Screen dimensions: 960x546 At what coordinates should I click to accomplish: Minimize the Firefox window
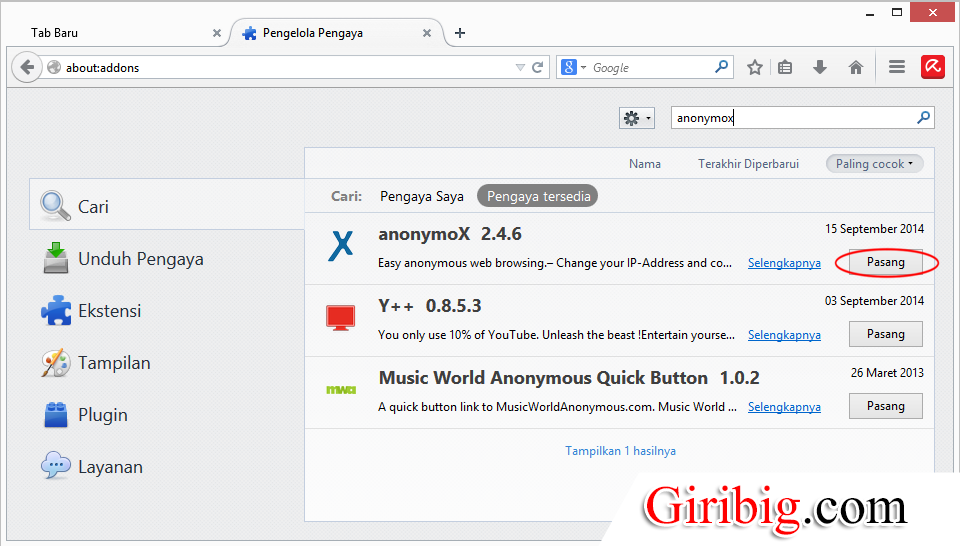pyautogui.click(x=869, y=12)
